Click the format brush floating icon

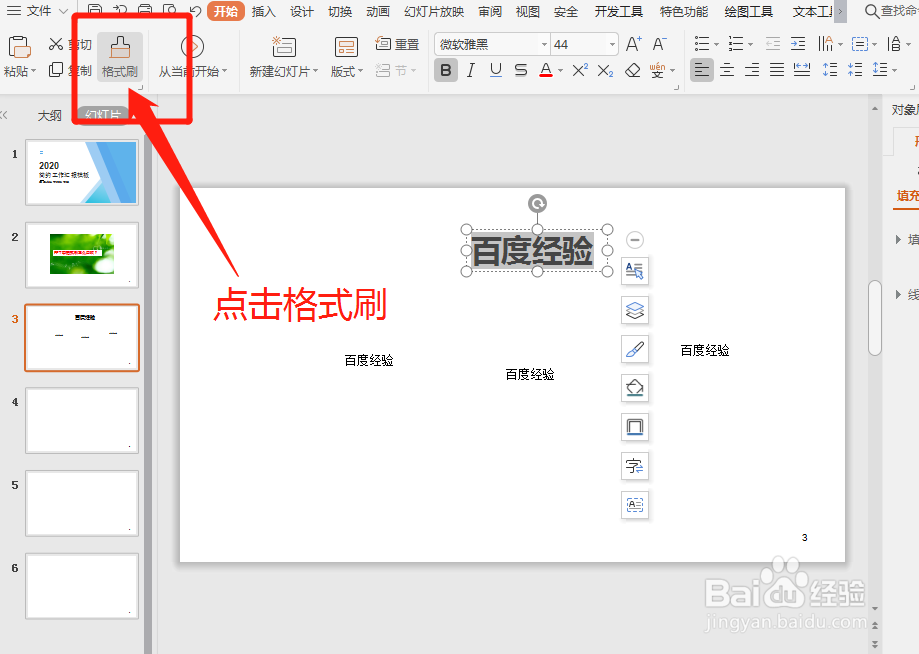pyautogui.click(x=635, y=349)
